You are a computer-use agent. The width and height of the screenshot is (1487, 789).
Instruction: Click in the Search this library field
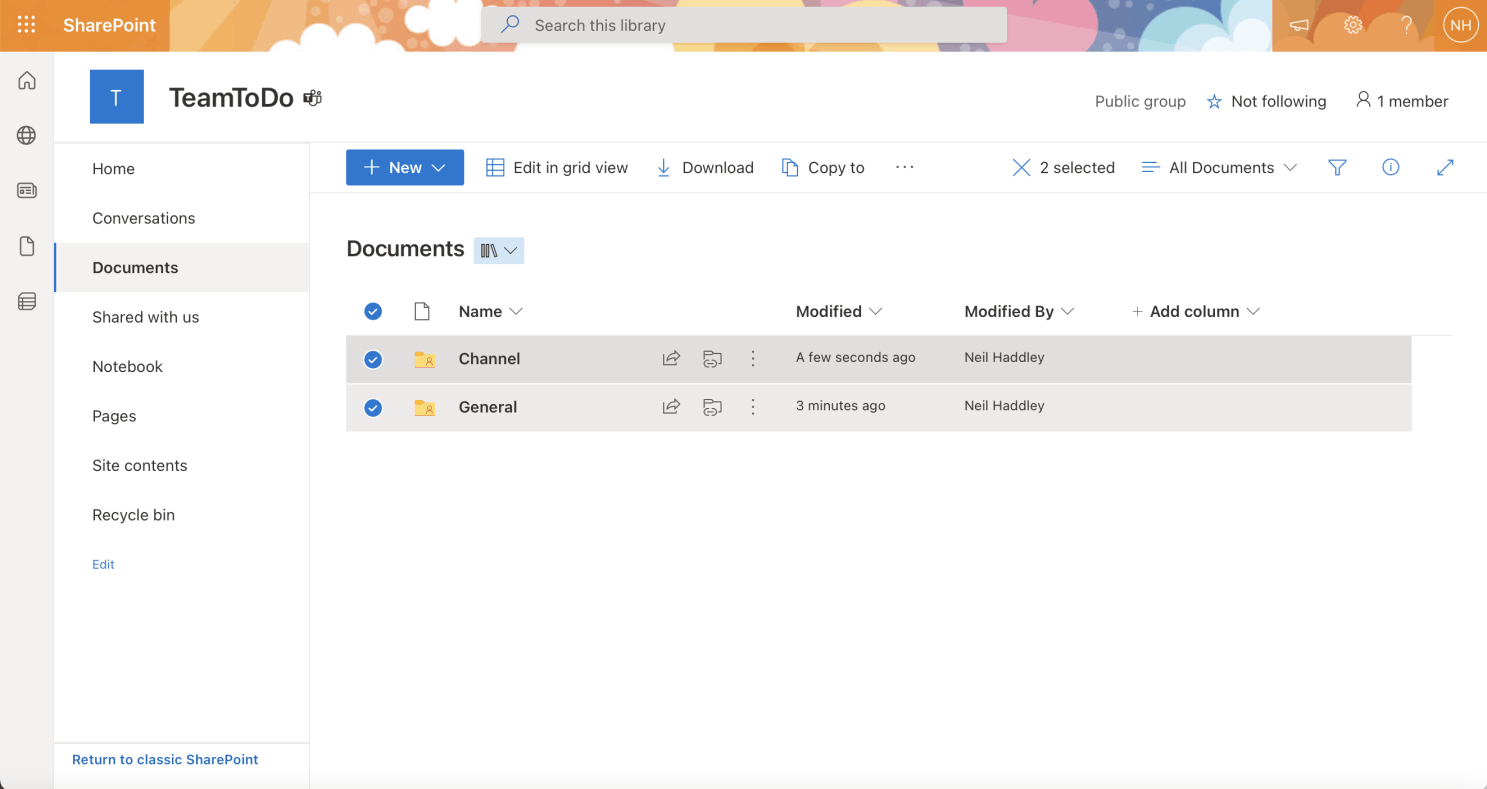pyautogui.click(x=743, y=25)
